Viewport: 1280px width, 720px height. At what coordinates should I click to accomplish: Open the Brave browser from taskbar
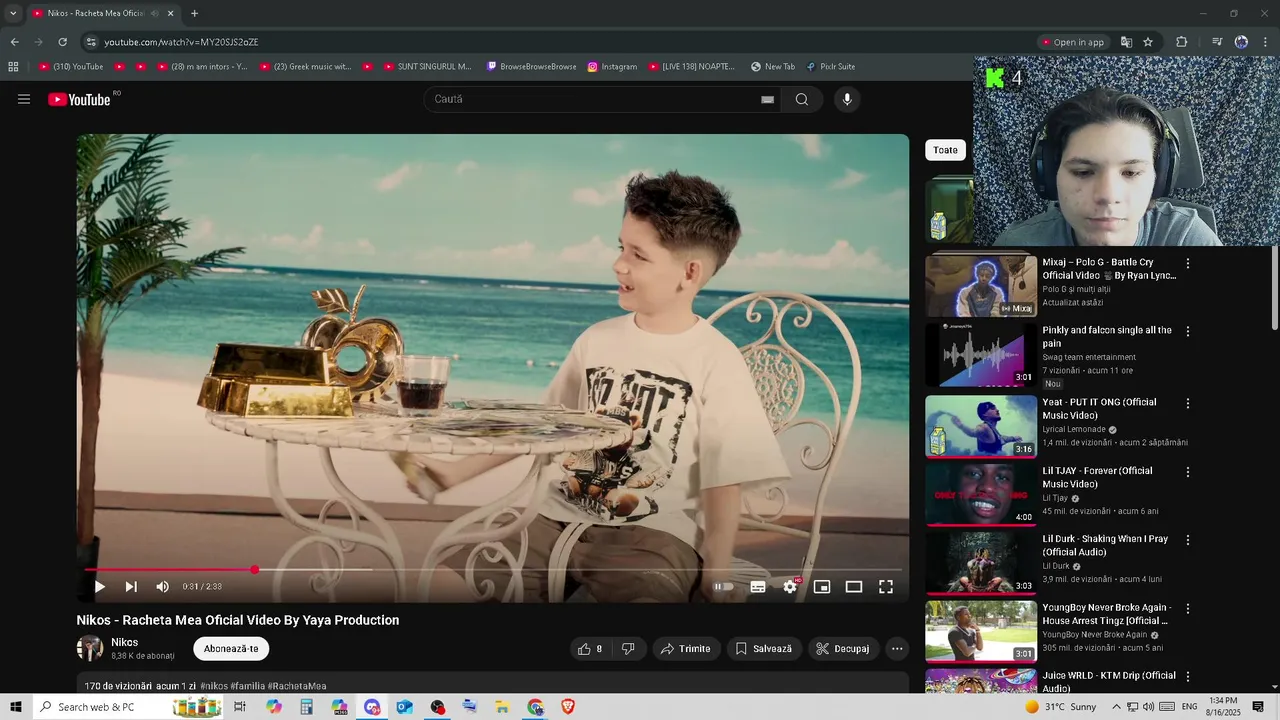point(568,707)
